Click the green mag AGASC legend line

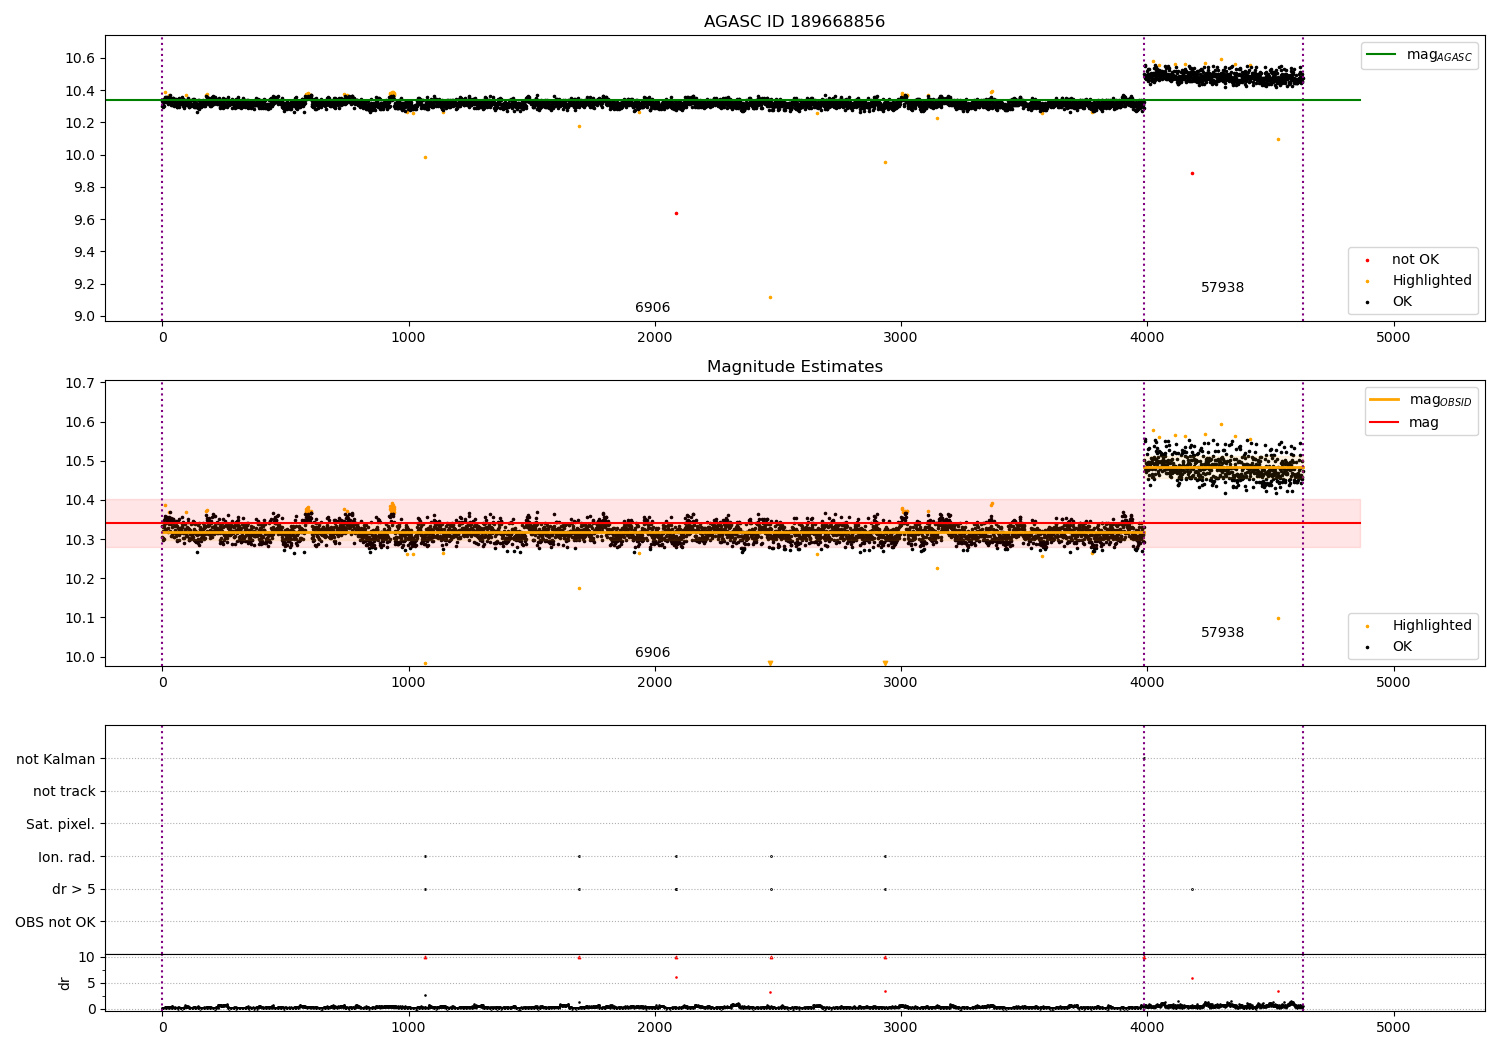click(x=1382, y=55)
